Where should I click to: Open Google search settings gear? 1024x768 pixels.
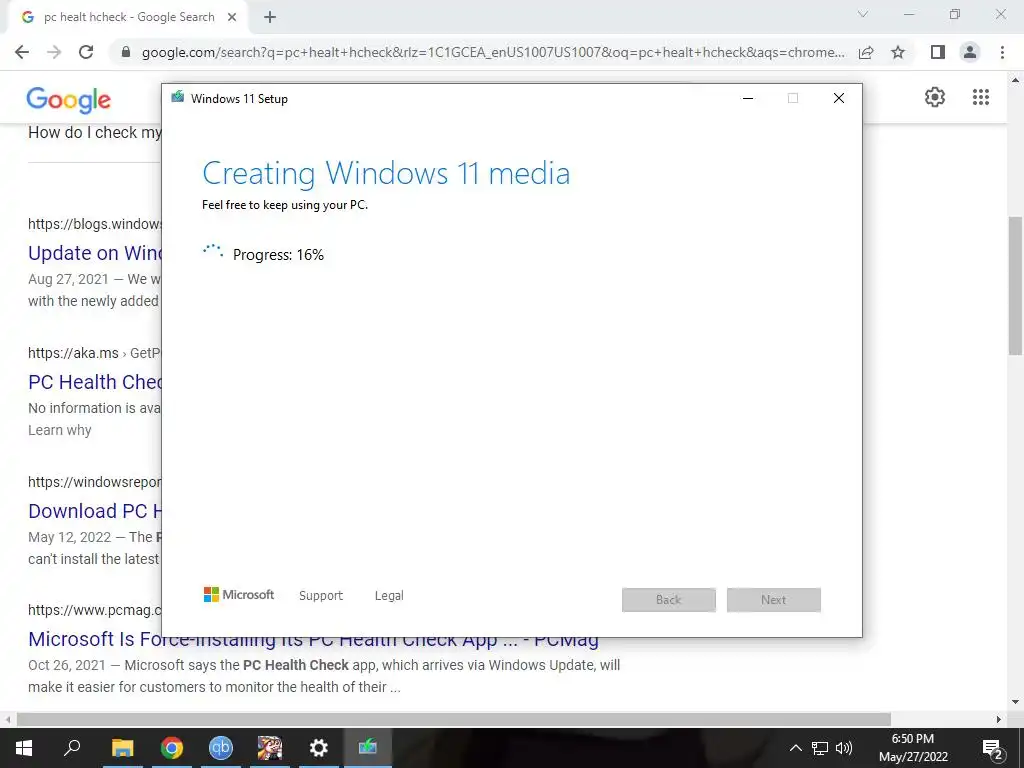coord(935,97)
